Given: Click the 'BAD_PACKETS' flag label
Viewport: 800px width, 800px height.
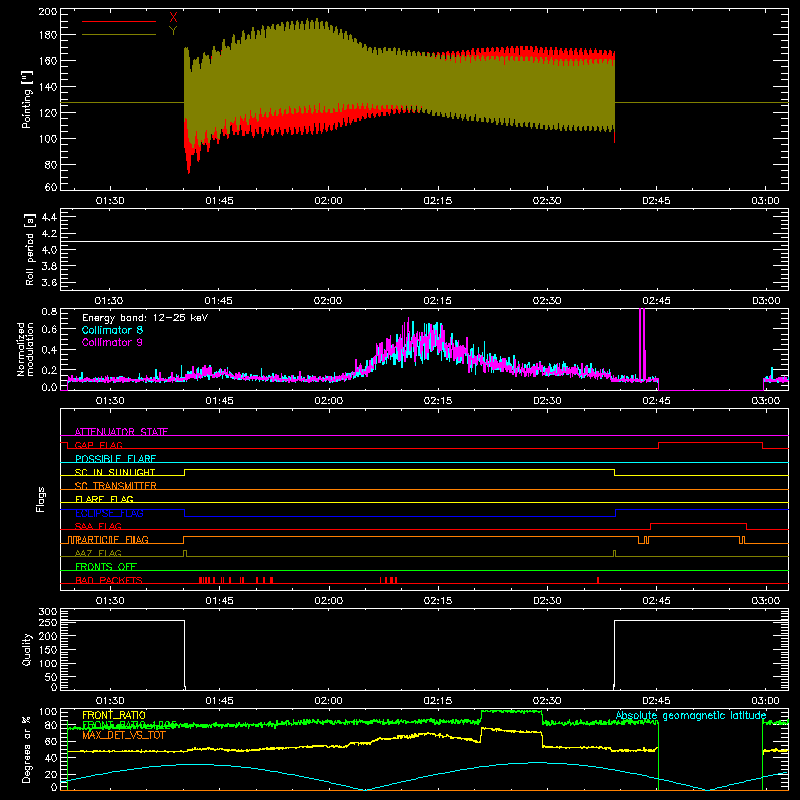Looking at the screenshot, I should point(109,580).
